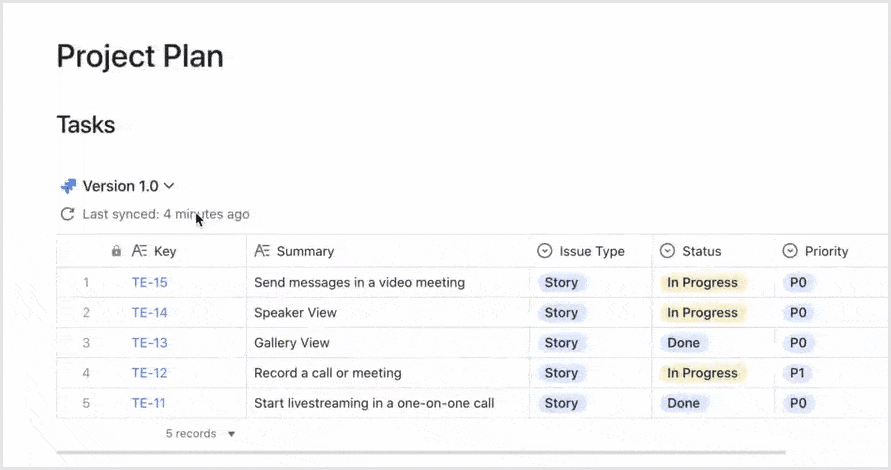Select the Story tag in row 5
Image resolution: width=891 pixels, height=470 pixels.
(x=561, y=403)
